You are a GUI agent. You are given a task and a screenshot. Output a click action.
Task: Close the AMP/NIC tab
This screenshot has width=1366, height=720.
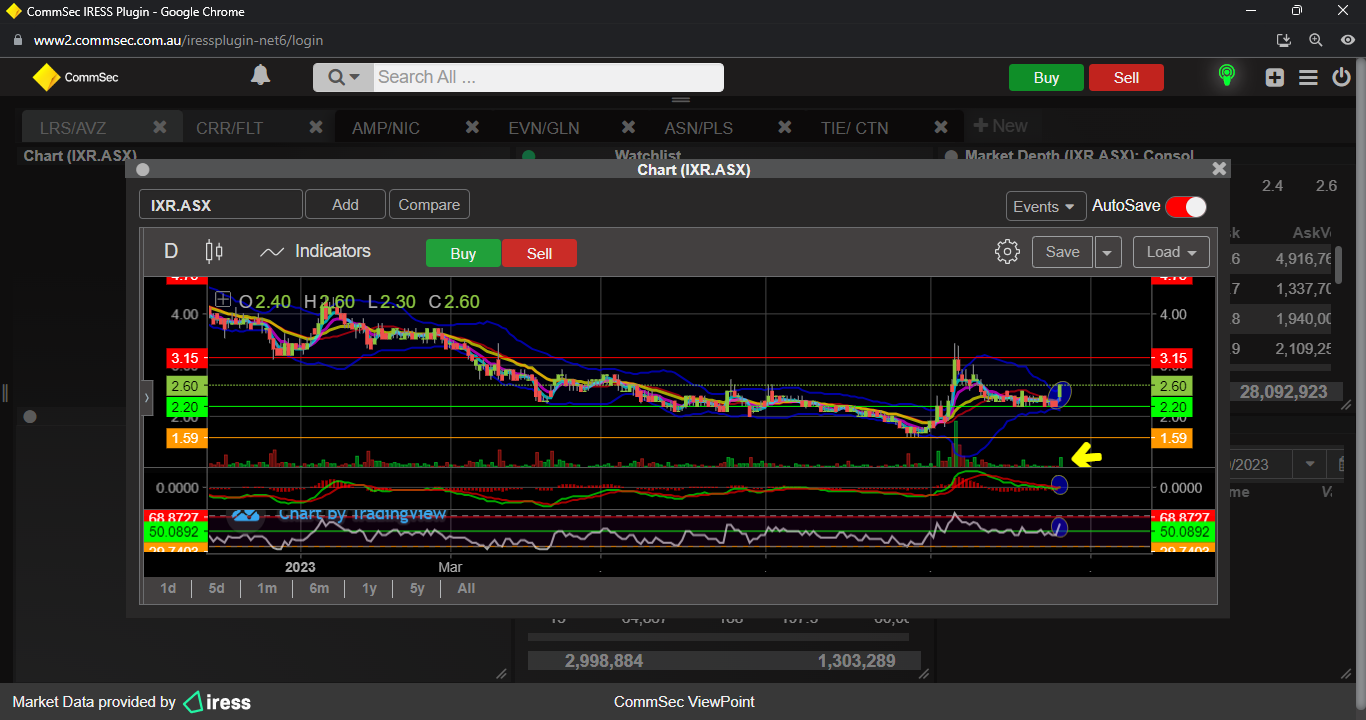coord(472,127)
